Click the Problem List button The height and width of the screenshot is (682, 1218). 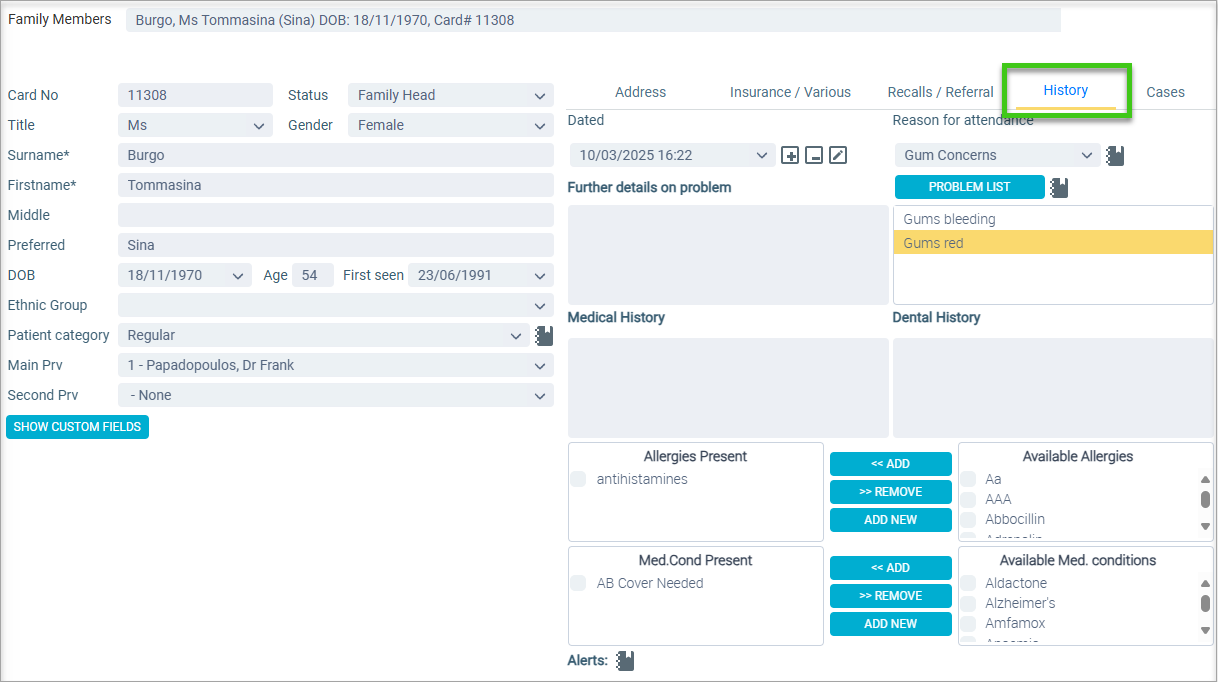970,187
